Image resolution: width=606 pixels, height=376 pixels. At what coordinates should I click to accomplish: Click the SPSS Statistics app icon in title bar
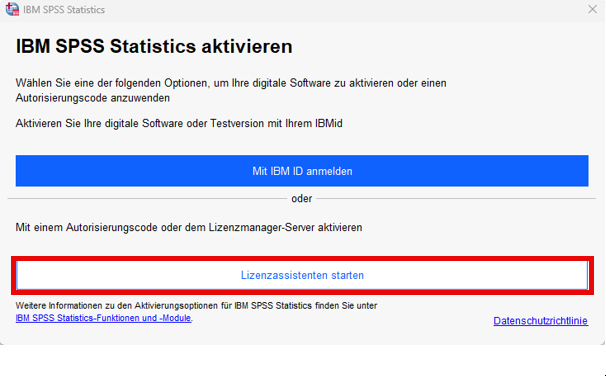(12, 9)
